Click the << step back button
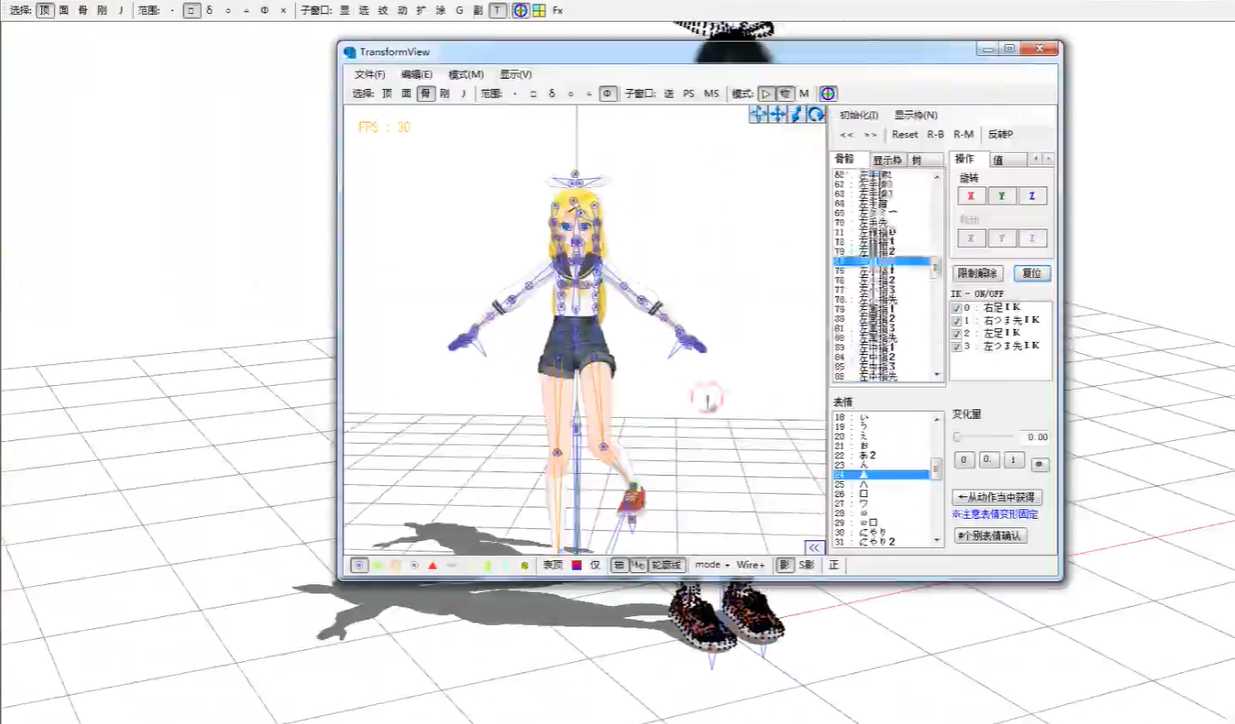 847,135
